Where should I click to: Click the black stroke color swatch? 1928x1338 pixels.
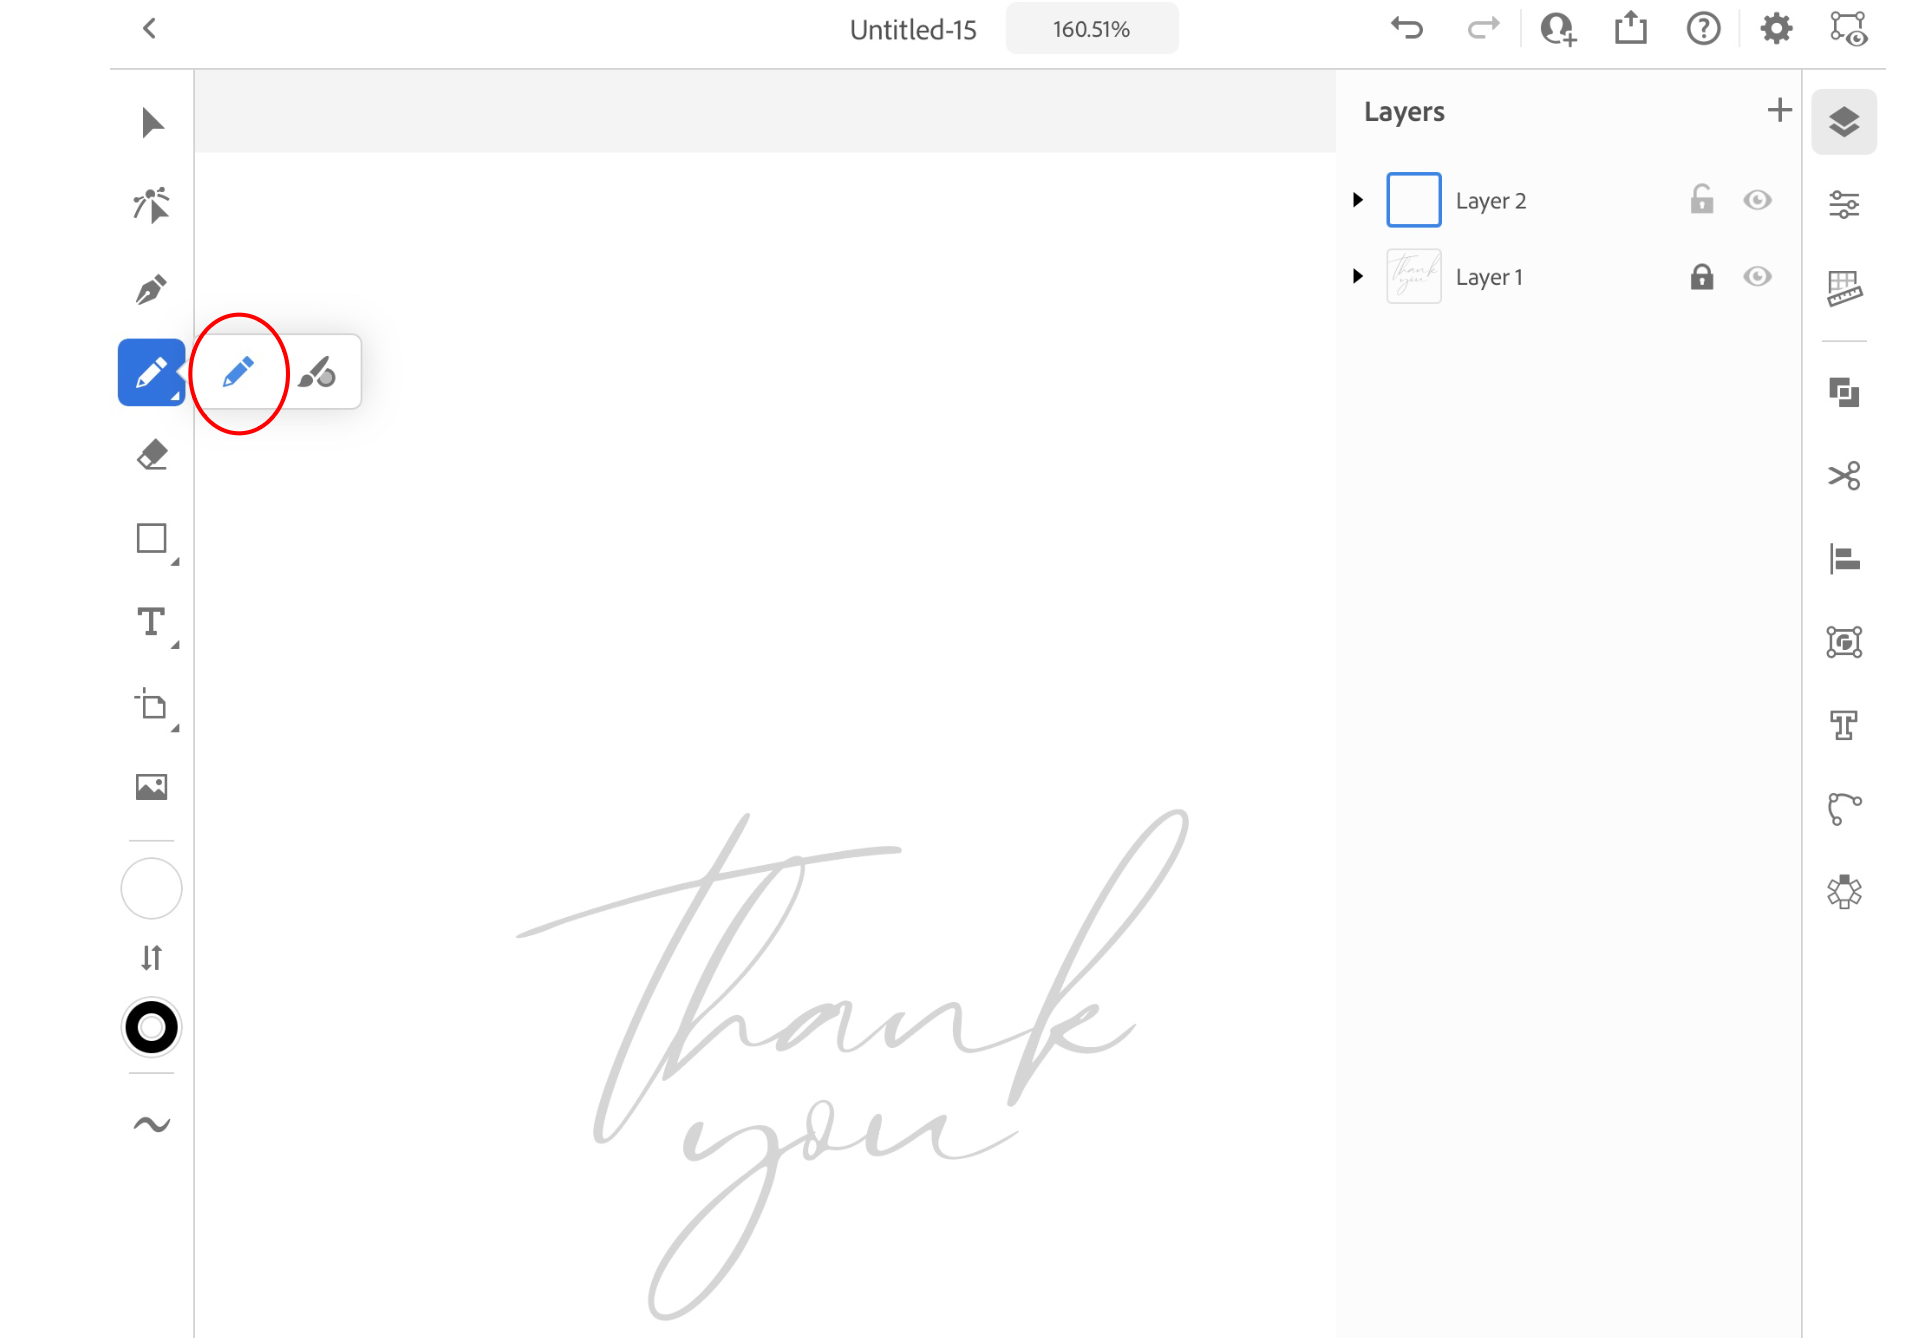pyautogui.click(x=151, y=1027)
